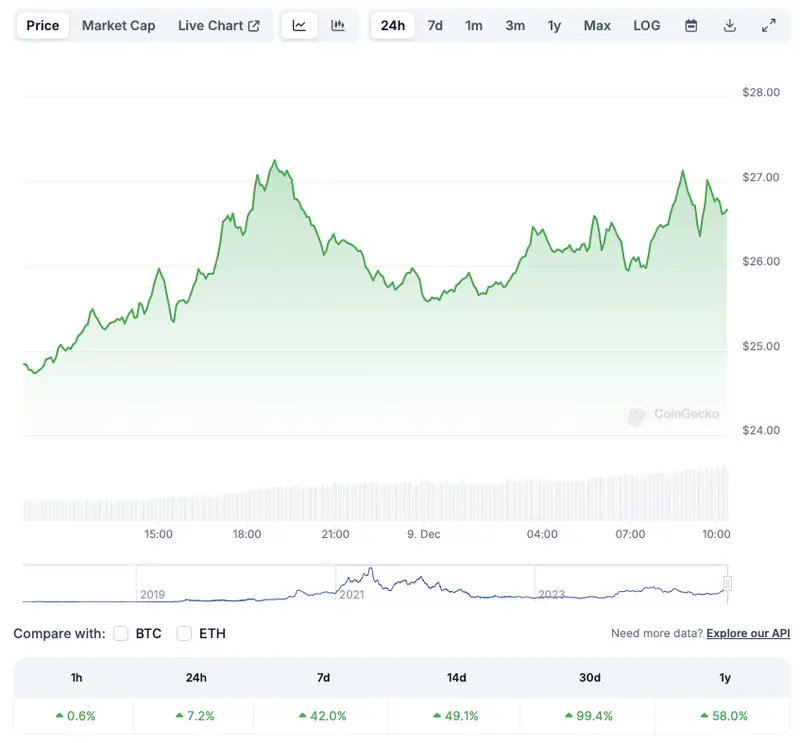The height and width of the screenshot is (743, 800).
Task: Select the 3m time range
Action: pyautogui.click(x=515, y=26)
